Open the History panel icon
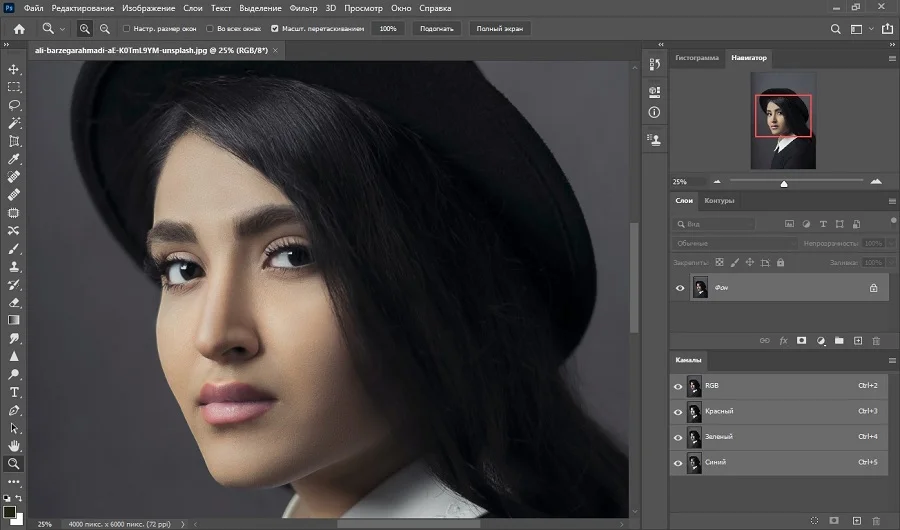900x530 pixels. (654, 64)
